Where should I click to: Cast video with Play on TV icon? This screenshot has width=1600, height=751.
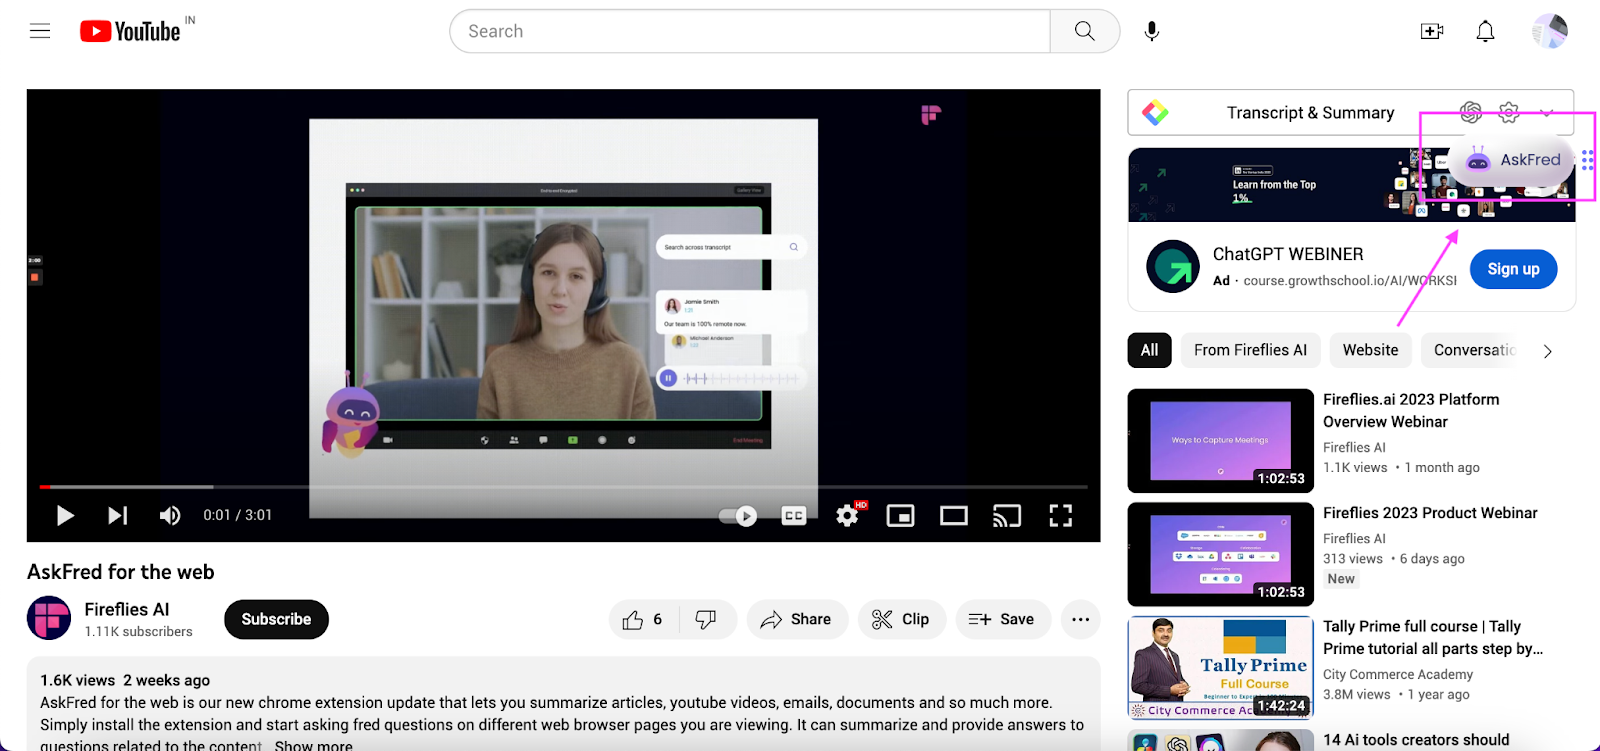tap(1007, 516)
